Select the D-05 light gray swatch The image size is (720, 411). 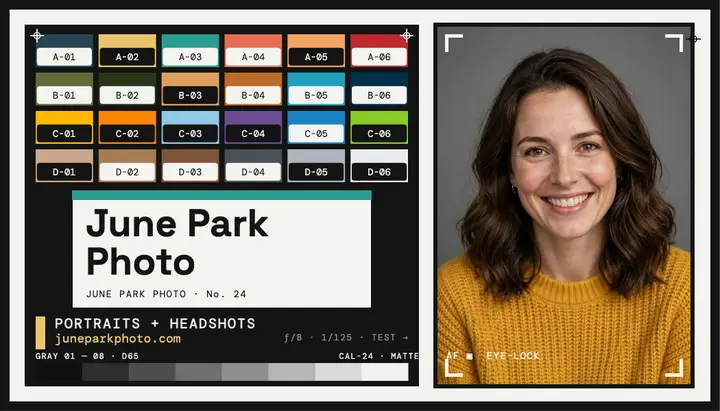click(x=316, y=165)
